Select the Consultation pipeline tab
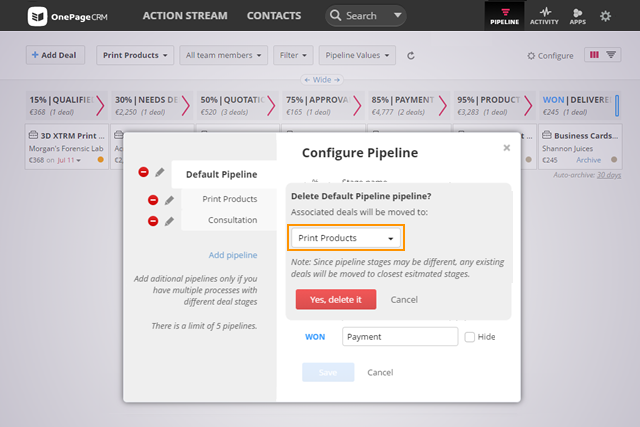The width and height of the screenshot is (640, 427). (x=229, y=220)
